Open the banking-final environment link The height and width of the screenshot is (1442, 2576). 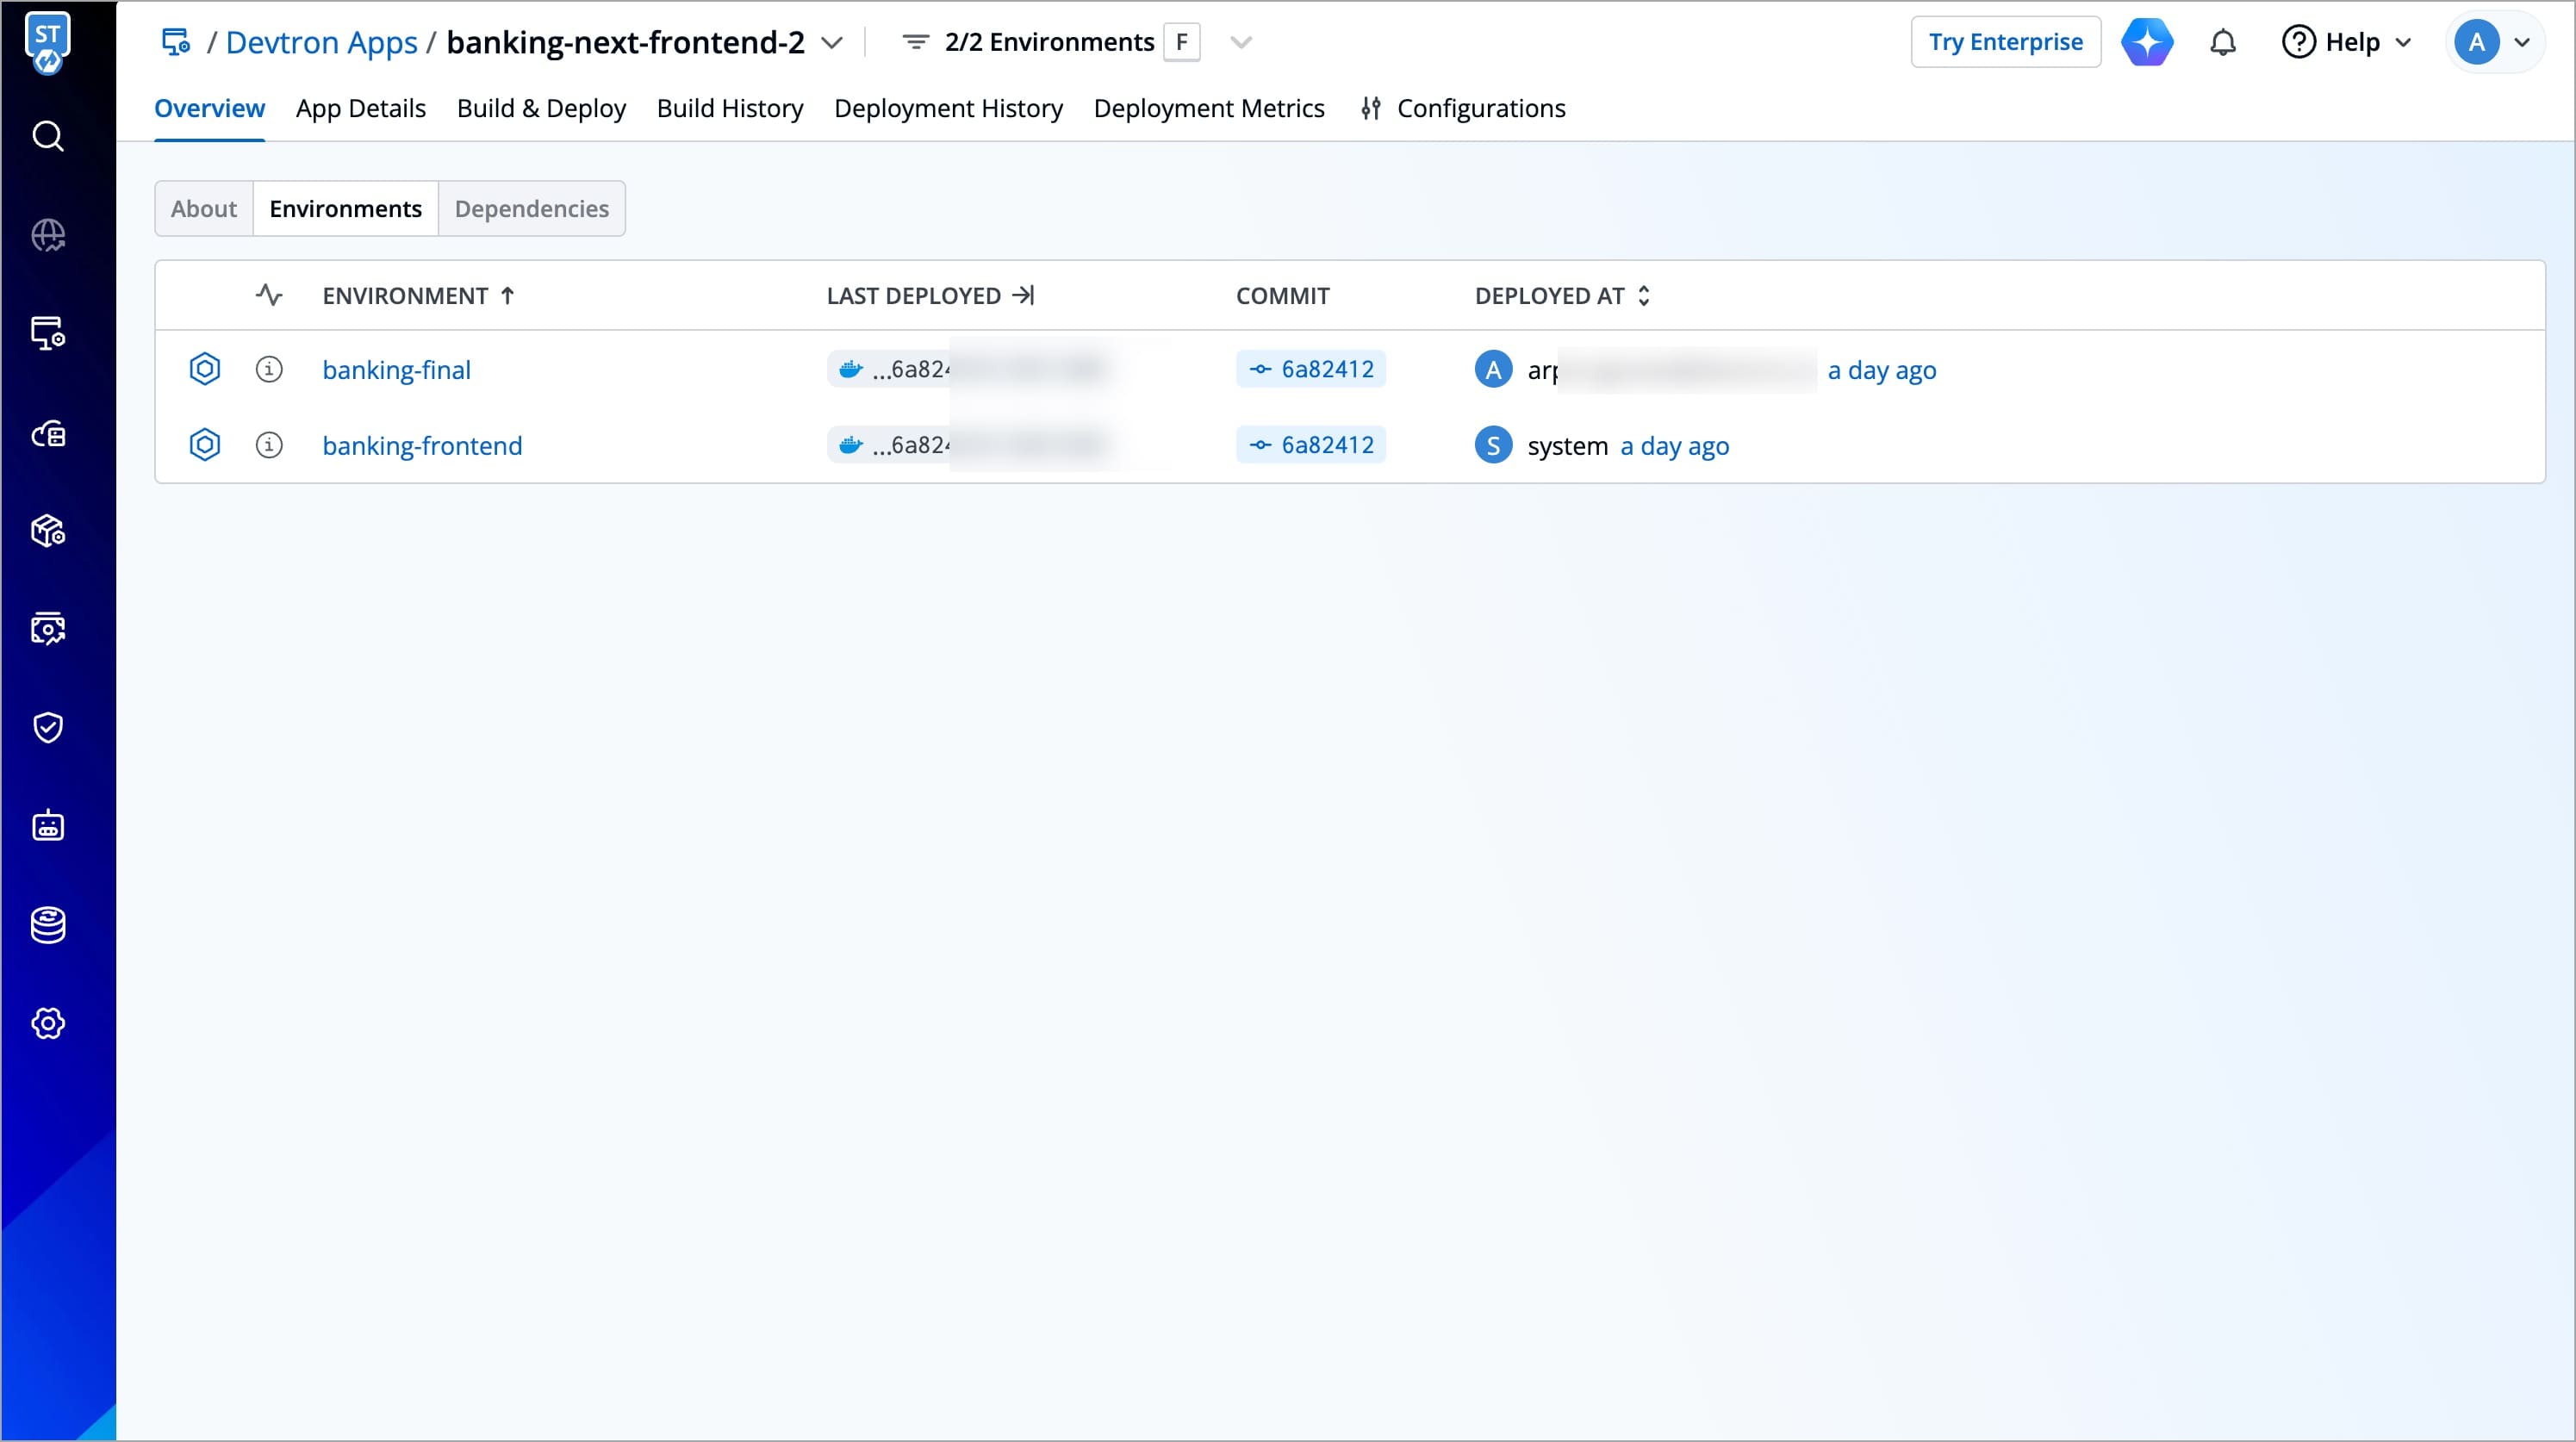pos(396,370)
